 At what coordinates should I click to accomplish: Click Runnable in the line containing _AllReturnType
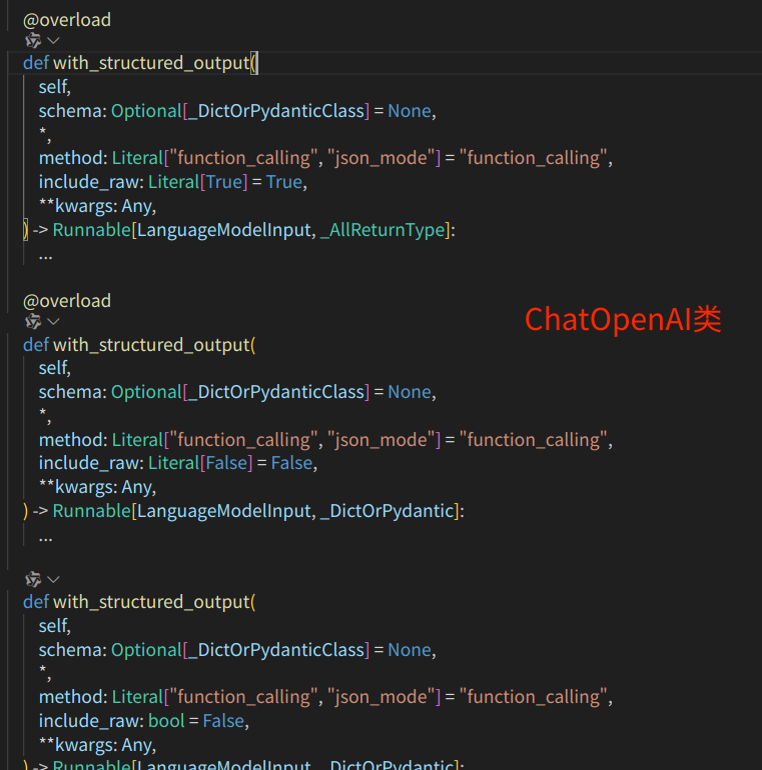tap(91, 230)
